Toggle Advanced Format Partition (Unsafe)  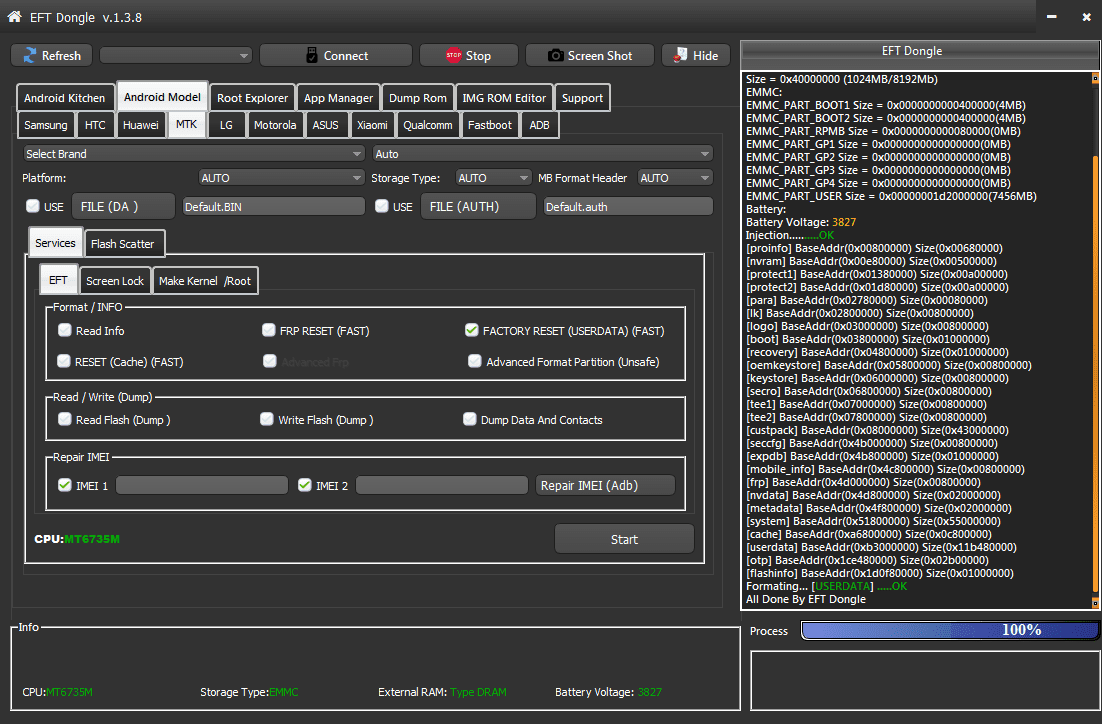[474, 361]
